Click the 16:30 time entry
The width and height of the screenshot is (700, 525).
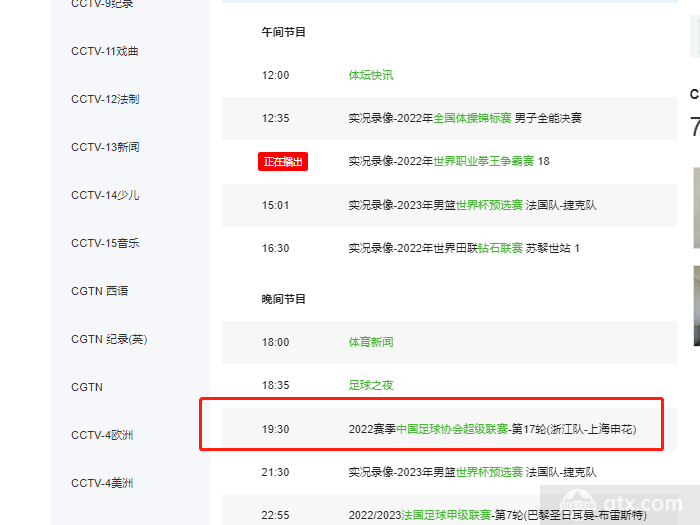[275, 248]
